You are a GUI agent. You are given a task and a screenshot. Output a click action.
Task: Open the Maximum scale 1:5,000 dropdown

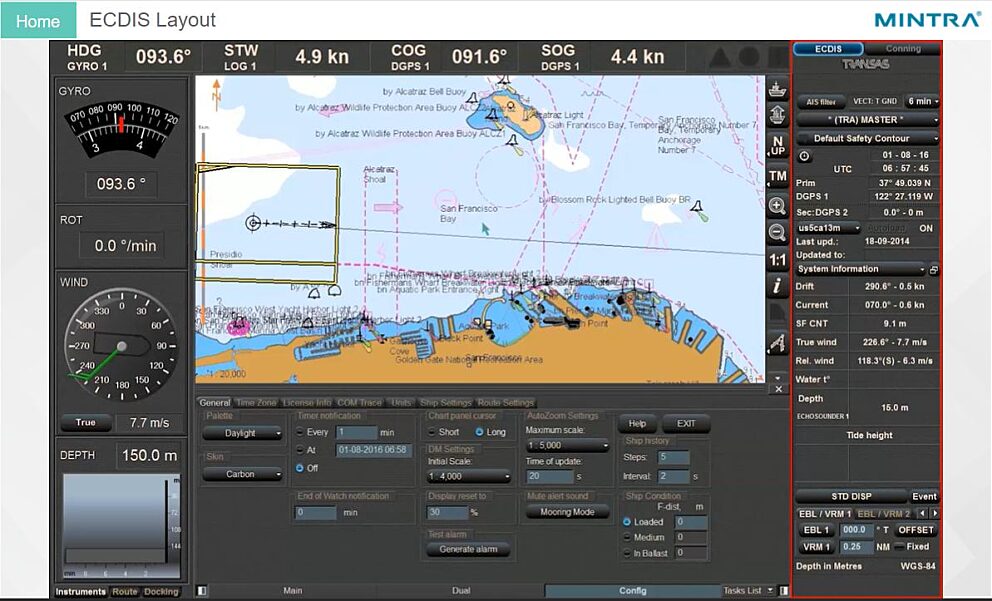click(567, 445)
